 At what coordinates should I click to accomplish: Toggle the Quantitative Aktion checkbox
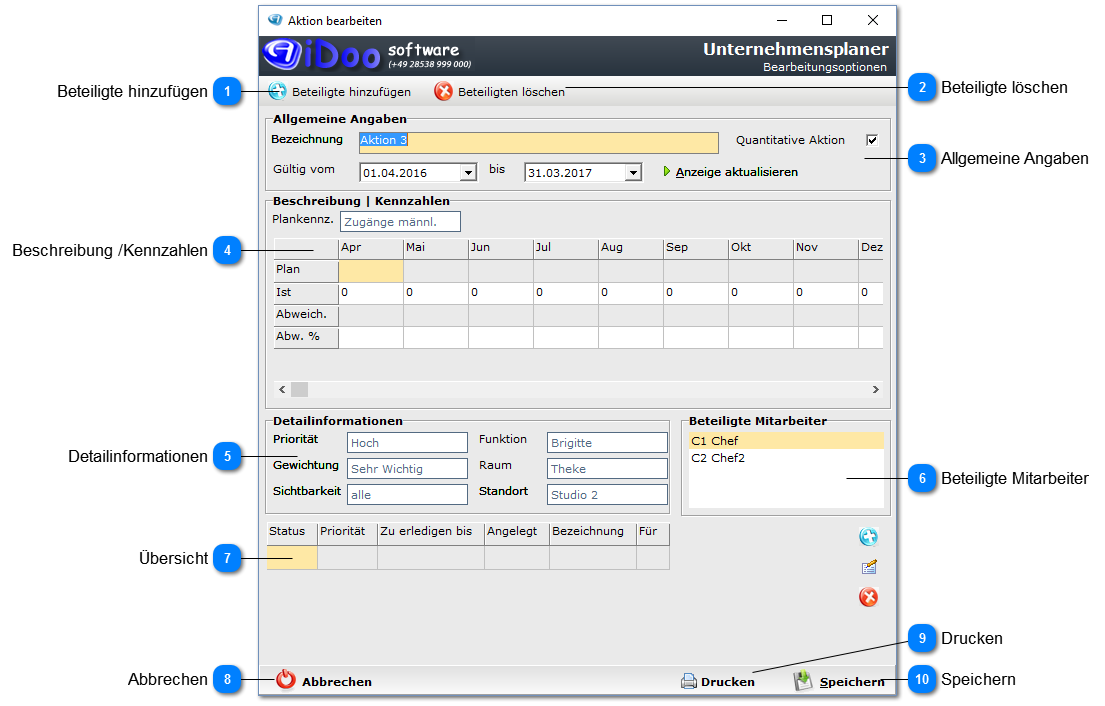[x=872, y=140]
